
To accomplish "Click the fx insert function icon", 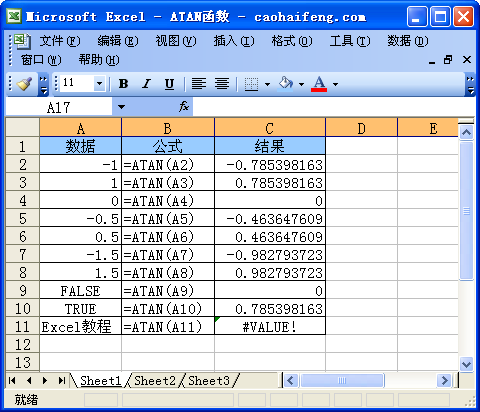I will tap(184, 107).
